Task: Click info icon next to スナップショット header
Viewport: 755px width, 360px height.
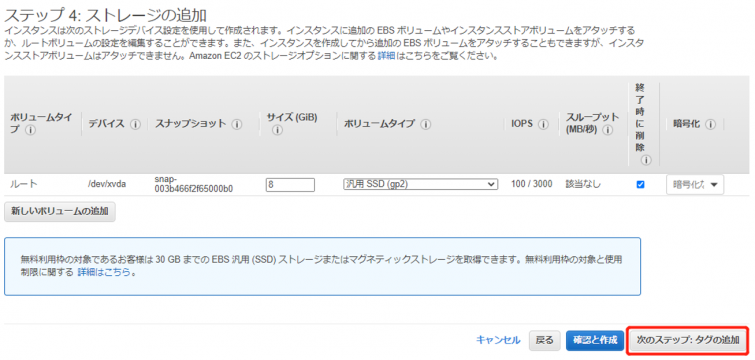Action: pos(236,124)
